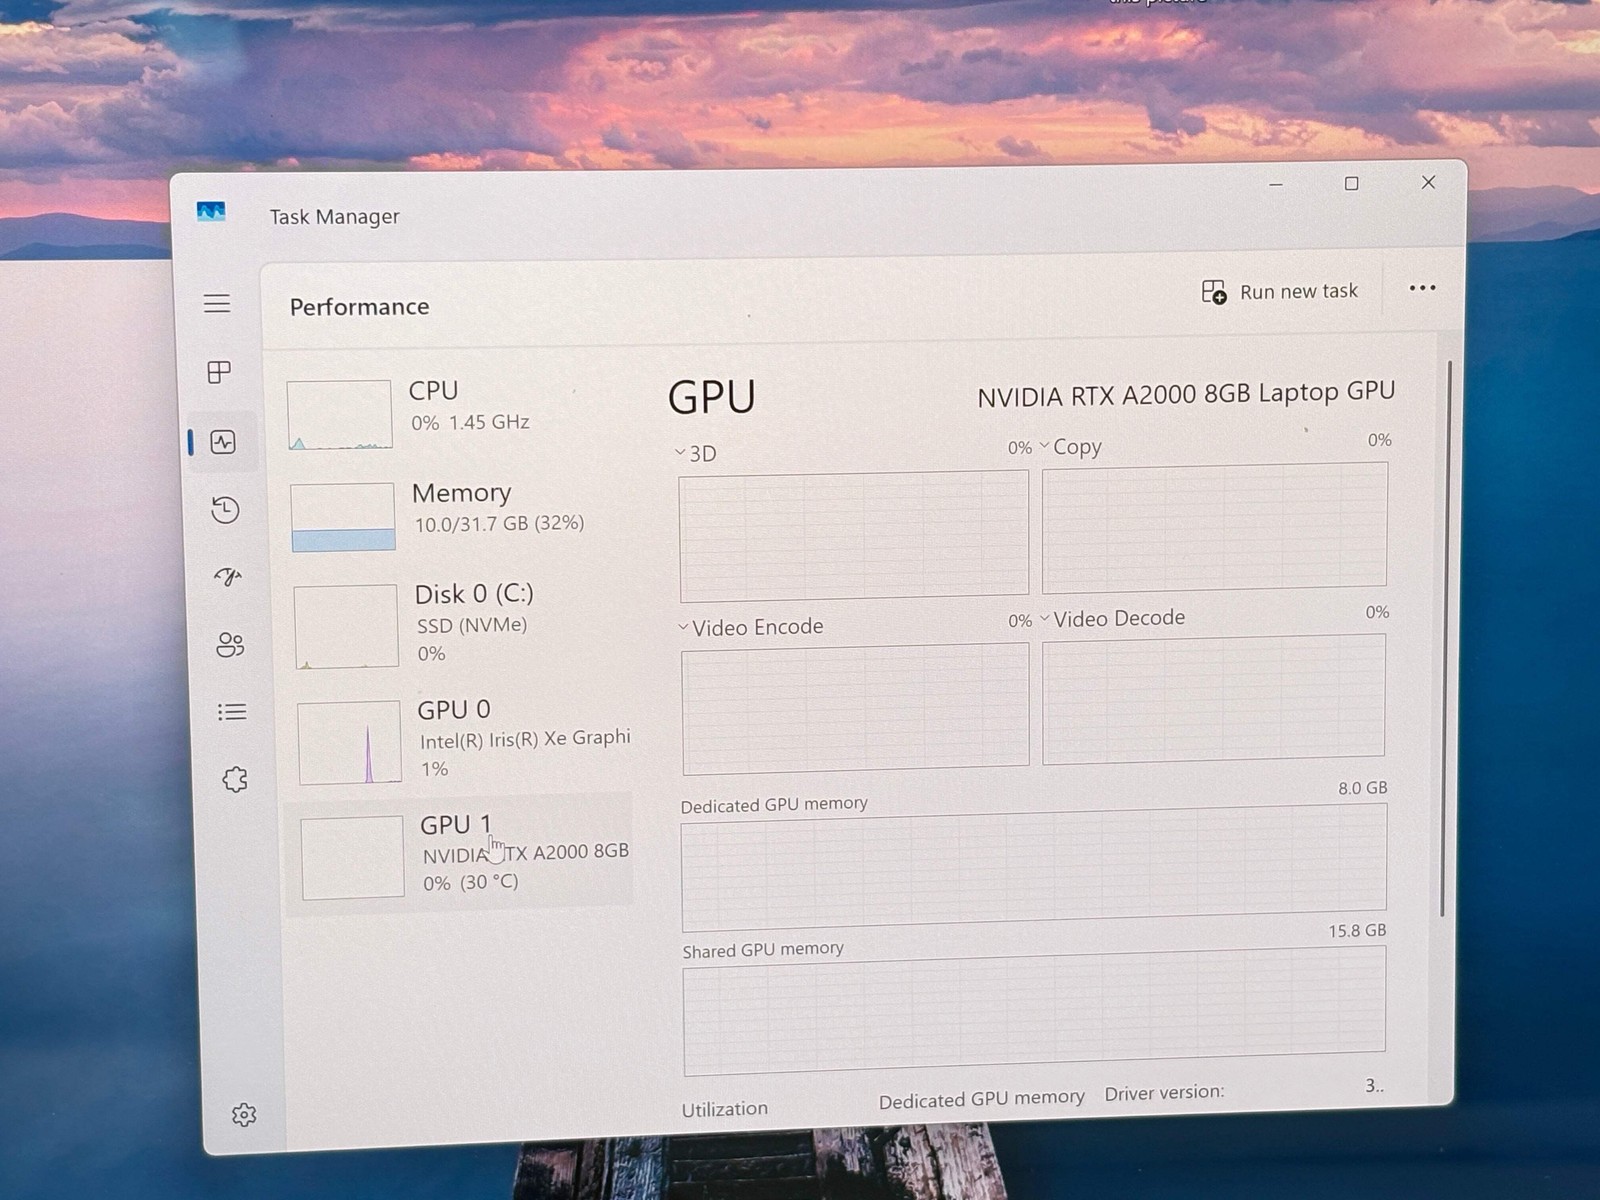
Task: Open the Processes page icon
Action: coord(219,372)
